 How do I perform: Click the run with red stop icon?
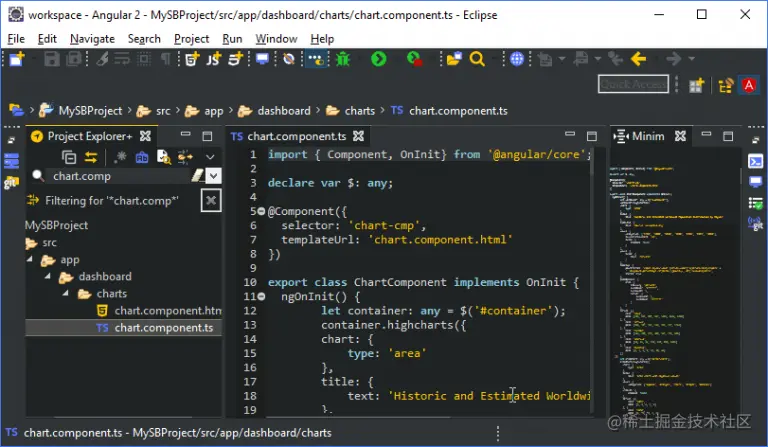(x=414, y=59)
